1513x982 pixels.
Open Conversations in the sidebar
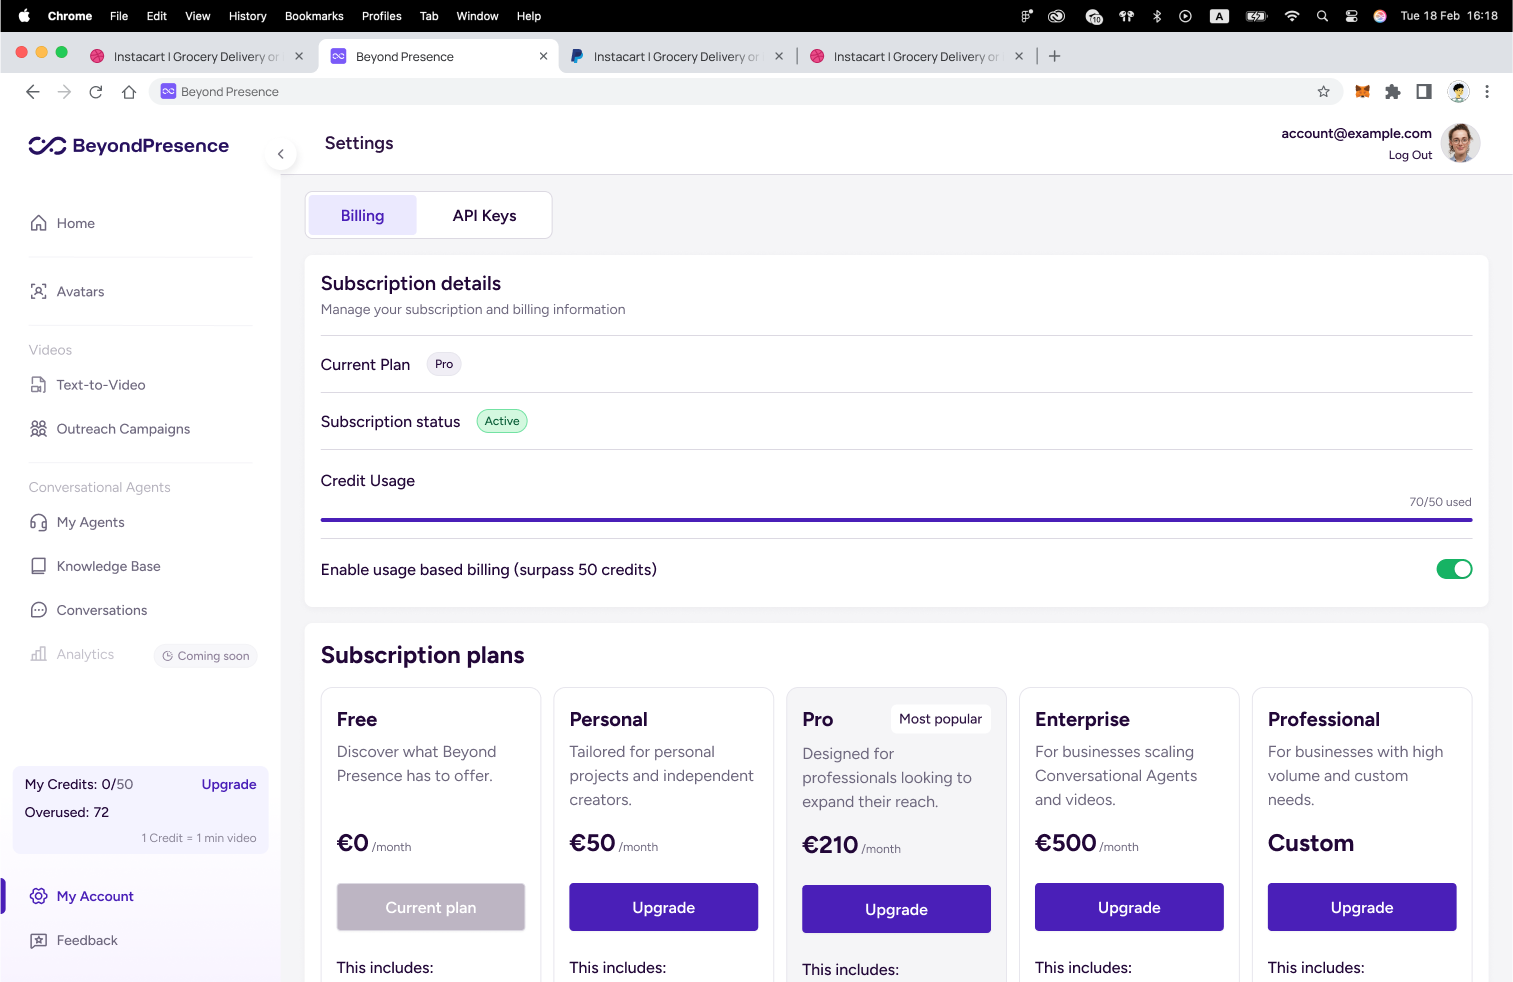[88, 610]
